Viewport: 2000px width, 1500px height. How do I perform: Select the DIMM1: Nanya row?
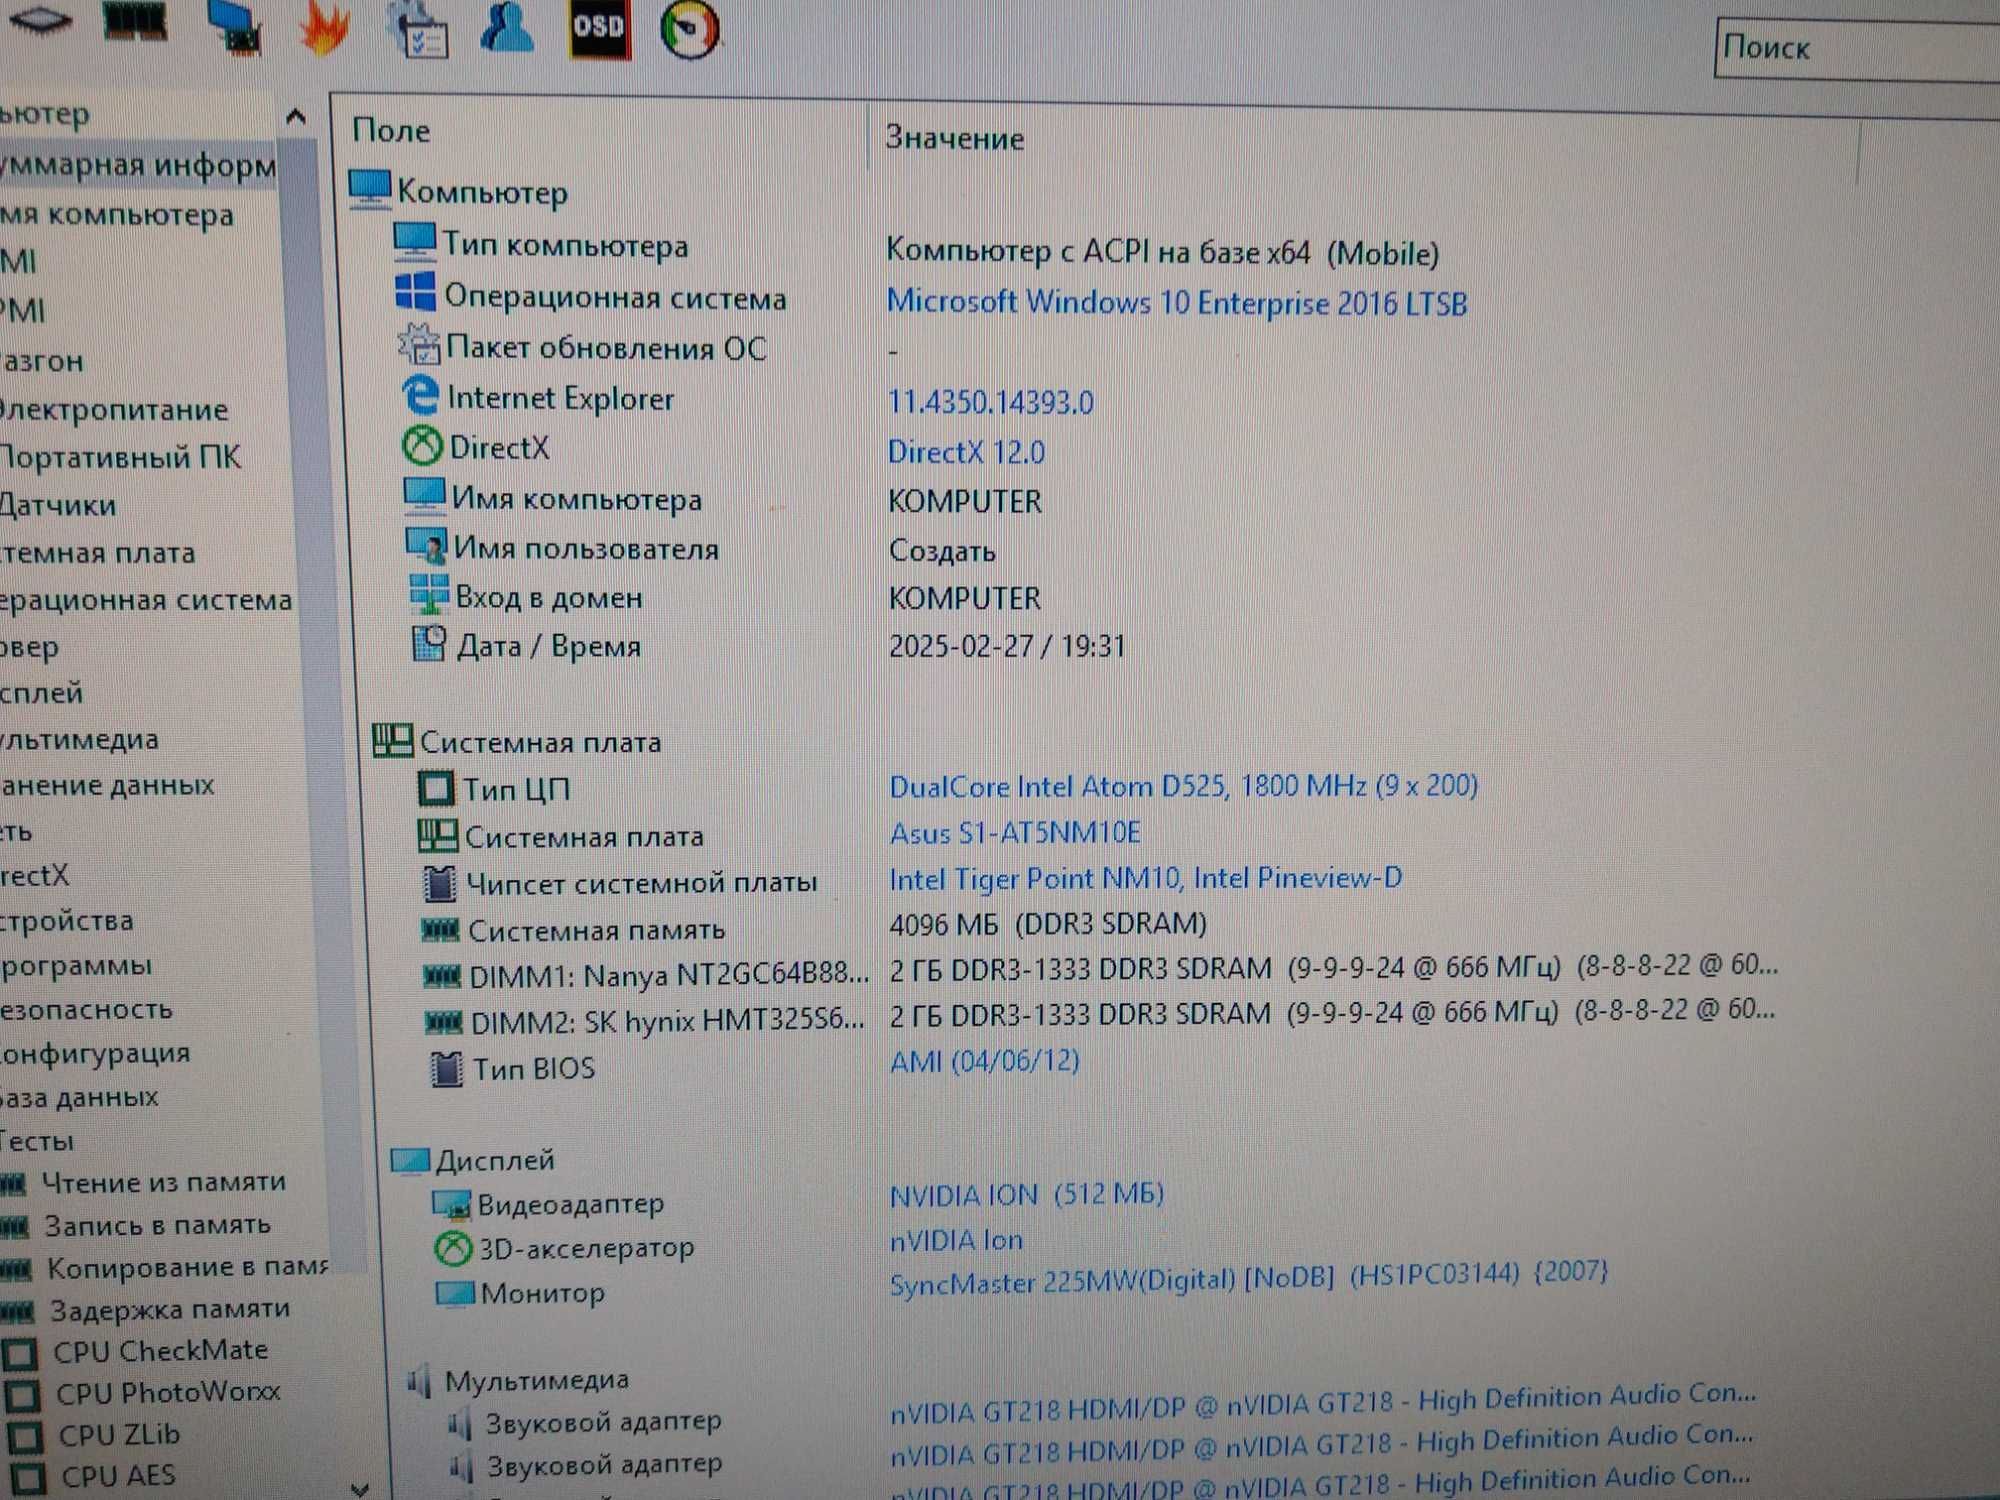(x=1100, y=971)
